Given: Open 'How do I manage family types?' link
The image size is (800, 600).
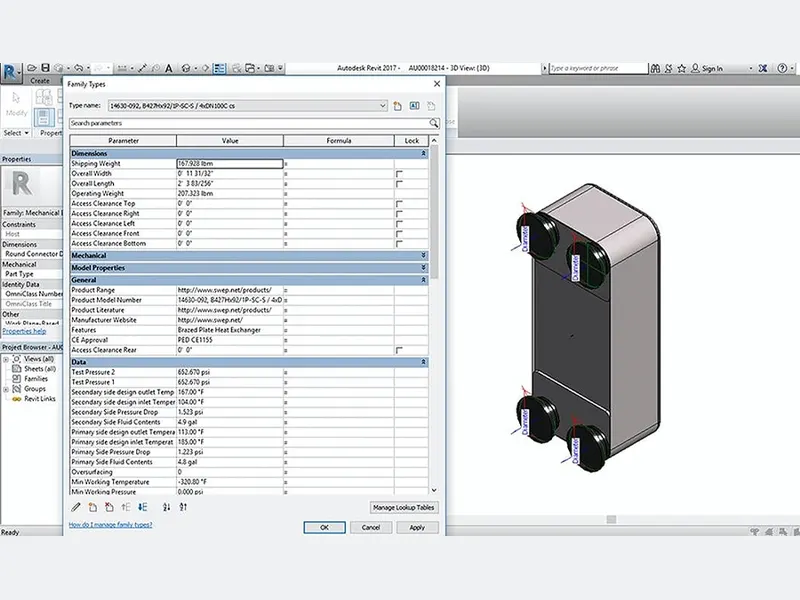Looking at the screenshot, I should (110, 524).
